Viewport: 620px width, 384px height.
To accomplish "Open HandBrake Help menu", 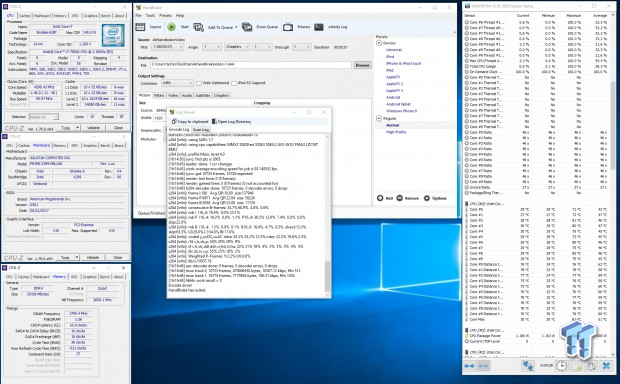I will [x=180, y=15].
